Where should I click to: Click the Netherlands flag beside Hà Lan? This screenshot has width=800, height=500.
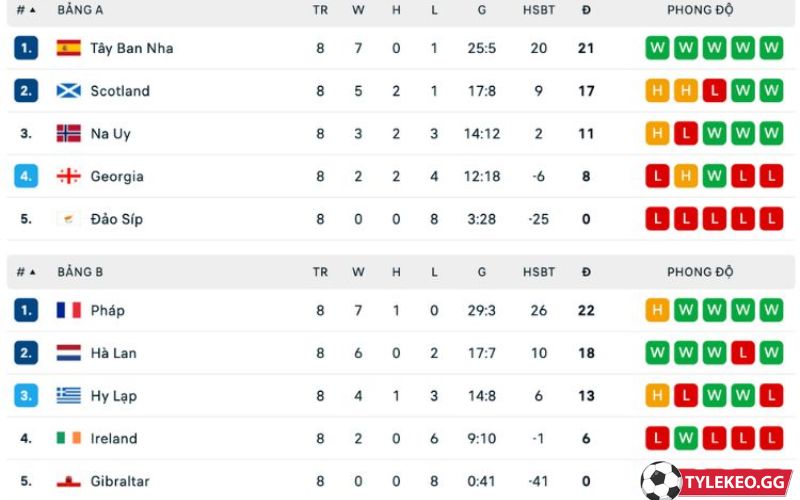pos(68,353)
